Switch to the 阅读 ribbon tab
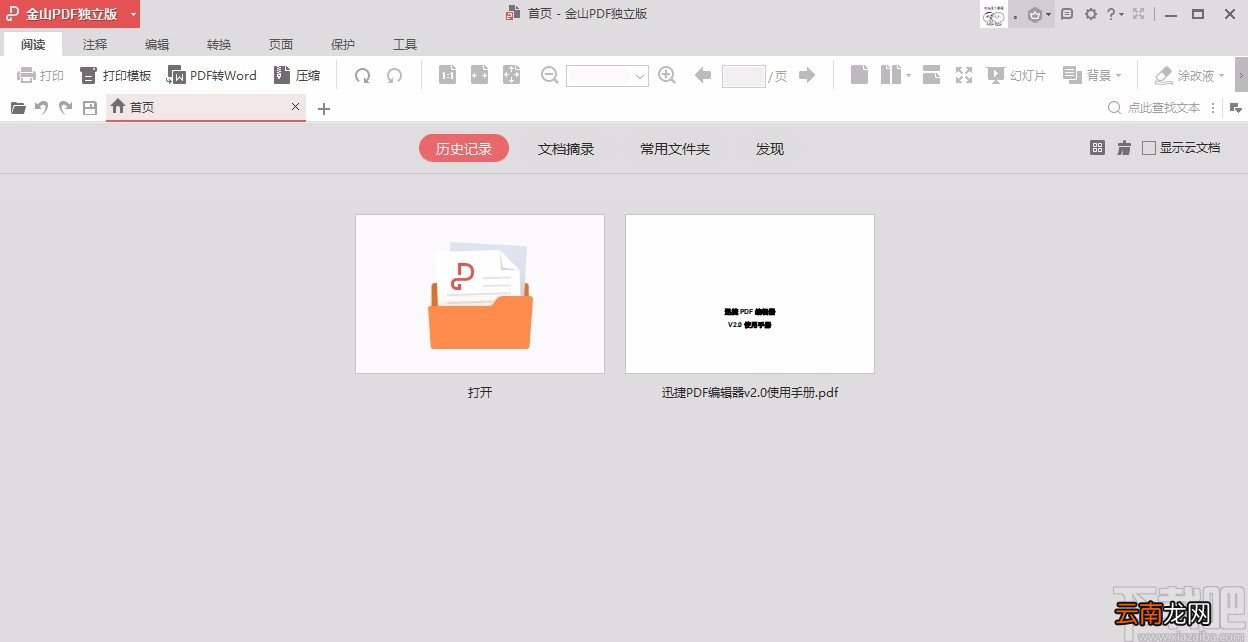Viewport: 1248px width, 642px height. [x=33, y=44]
